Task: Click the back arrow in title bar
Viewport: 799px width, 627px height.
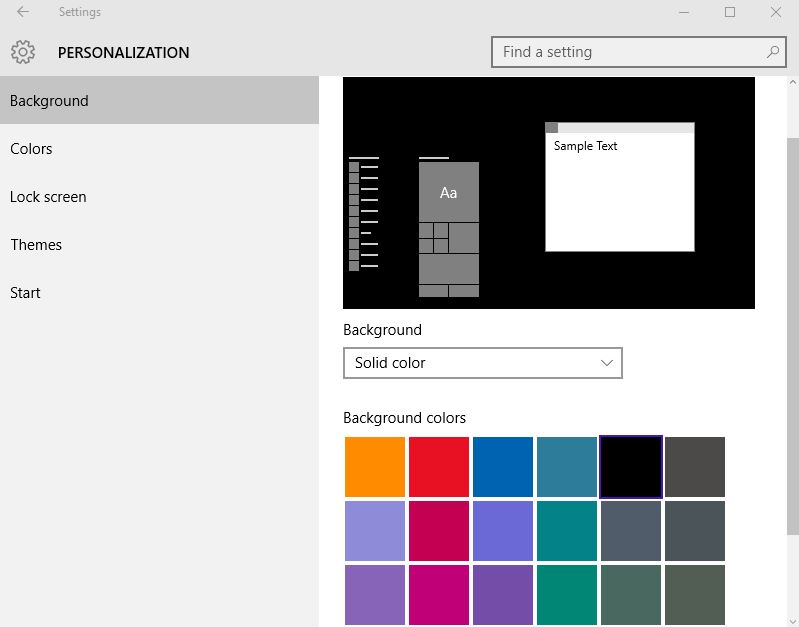Action: (x=23, y=13)
